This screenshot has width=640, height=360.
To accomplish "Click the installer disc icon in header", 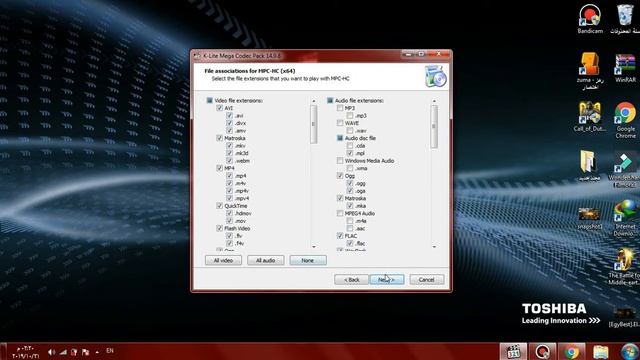I will point(436,76).
